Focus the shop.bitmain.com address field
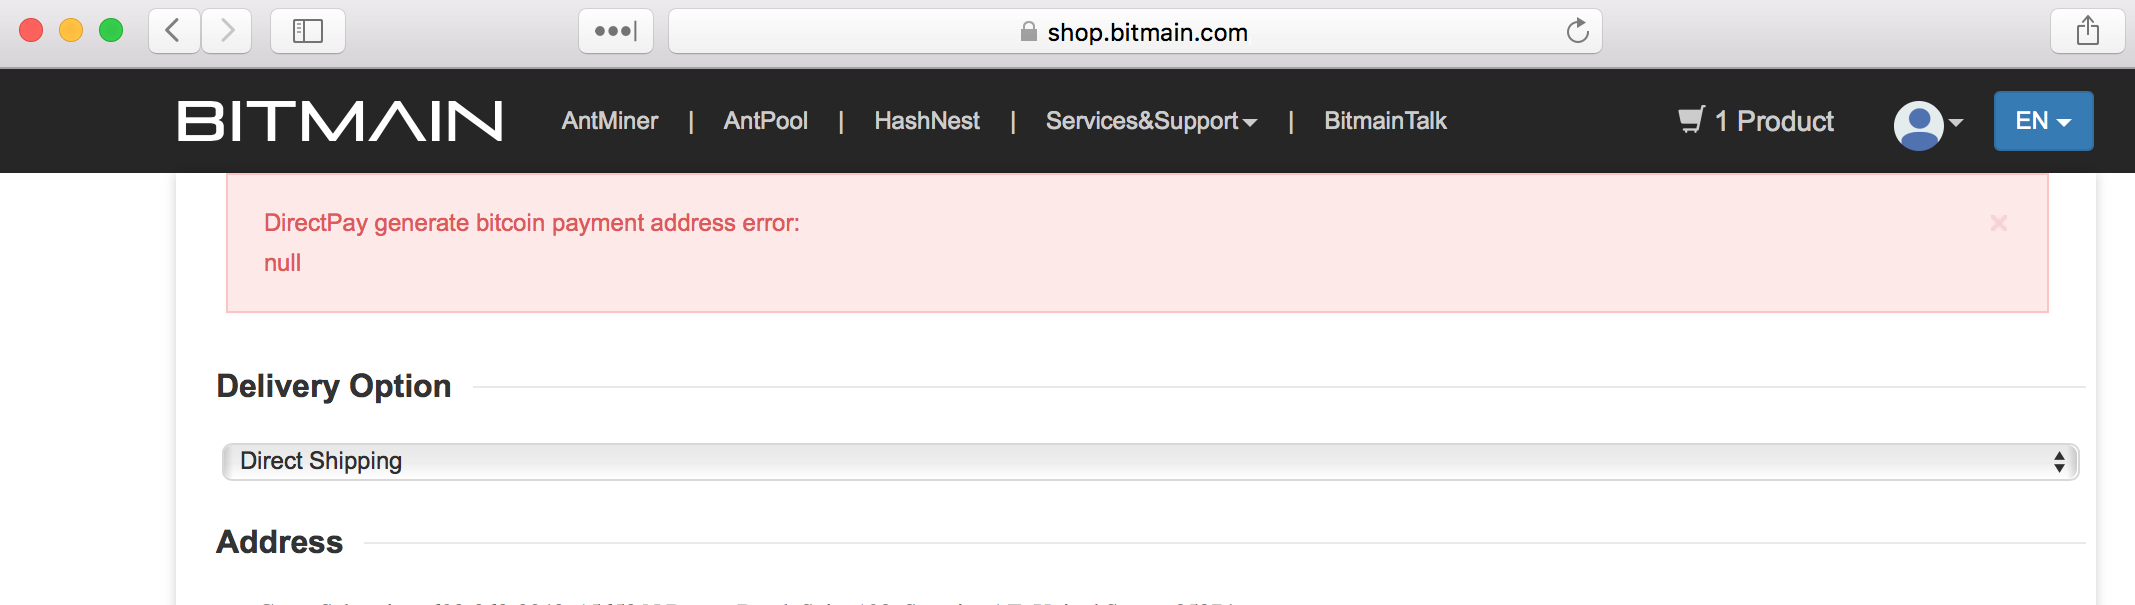Image resolution: width=2135 pixels, height=605 pixels. click(x=1135, y=31)
